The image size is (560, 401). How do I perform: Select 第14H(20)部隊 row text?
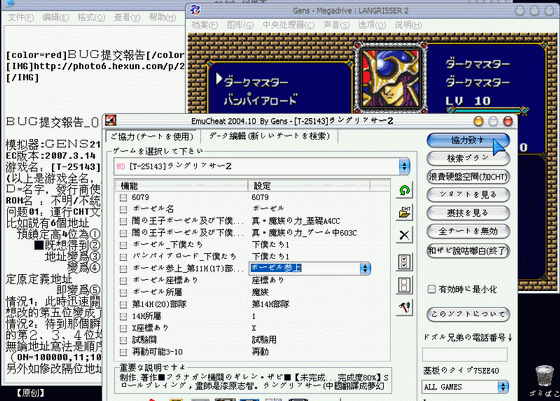(159, 304)
